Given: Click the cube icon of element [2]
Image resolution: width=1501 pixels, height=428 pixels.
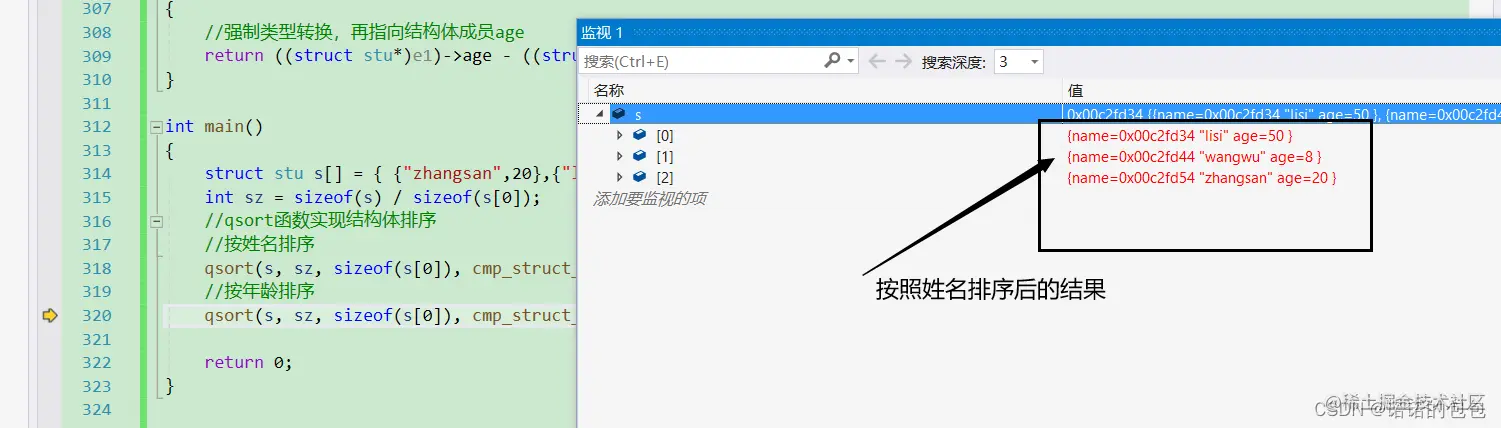Looking at the screenshot, I should pos(640,177).
